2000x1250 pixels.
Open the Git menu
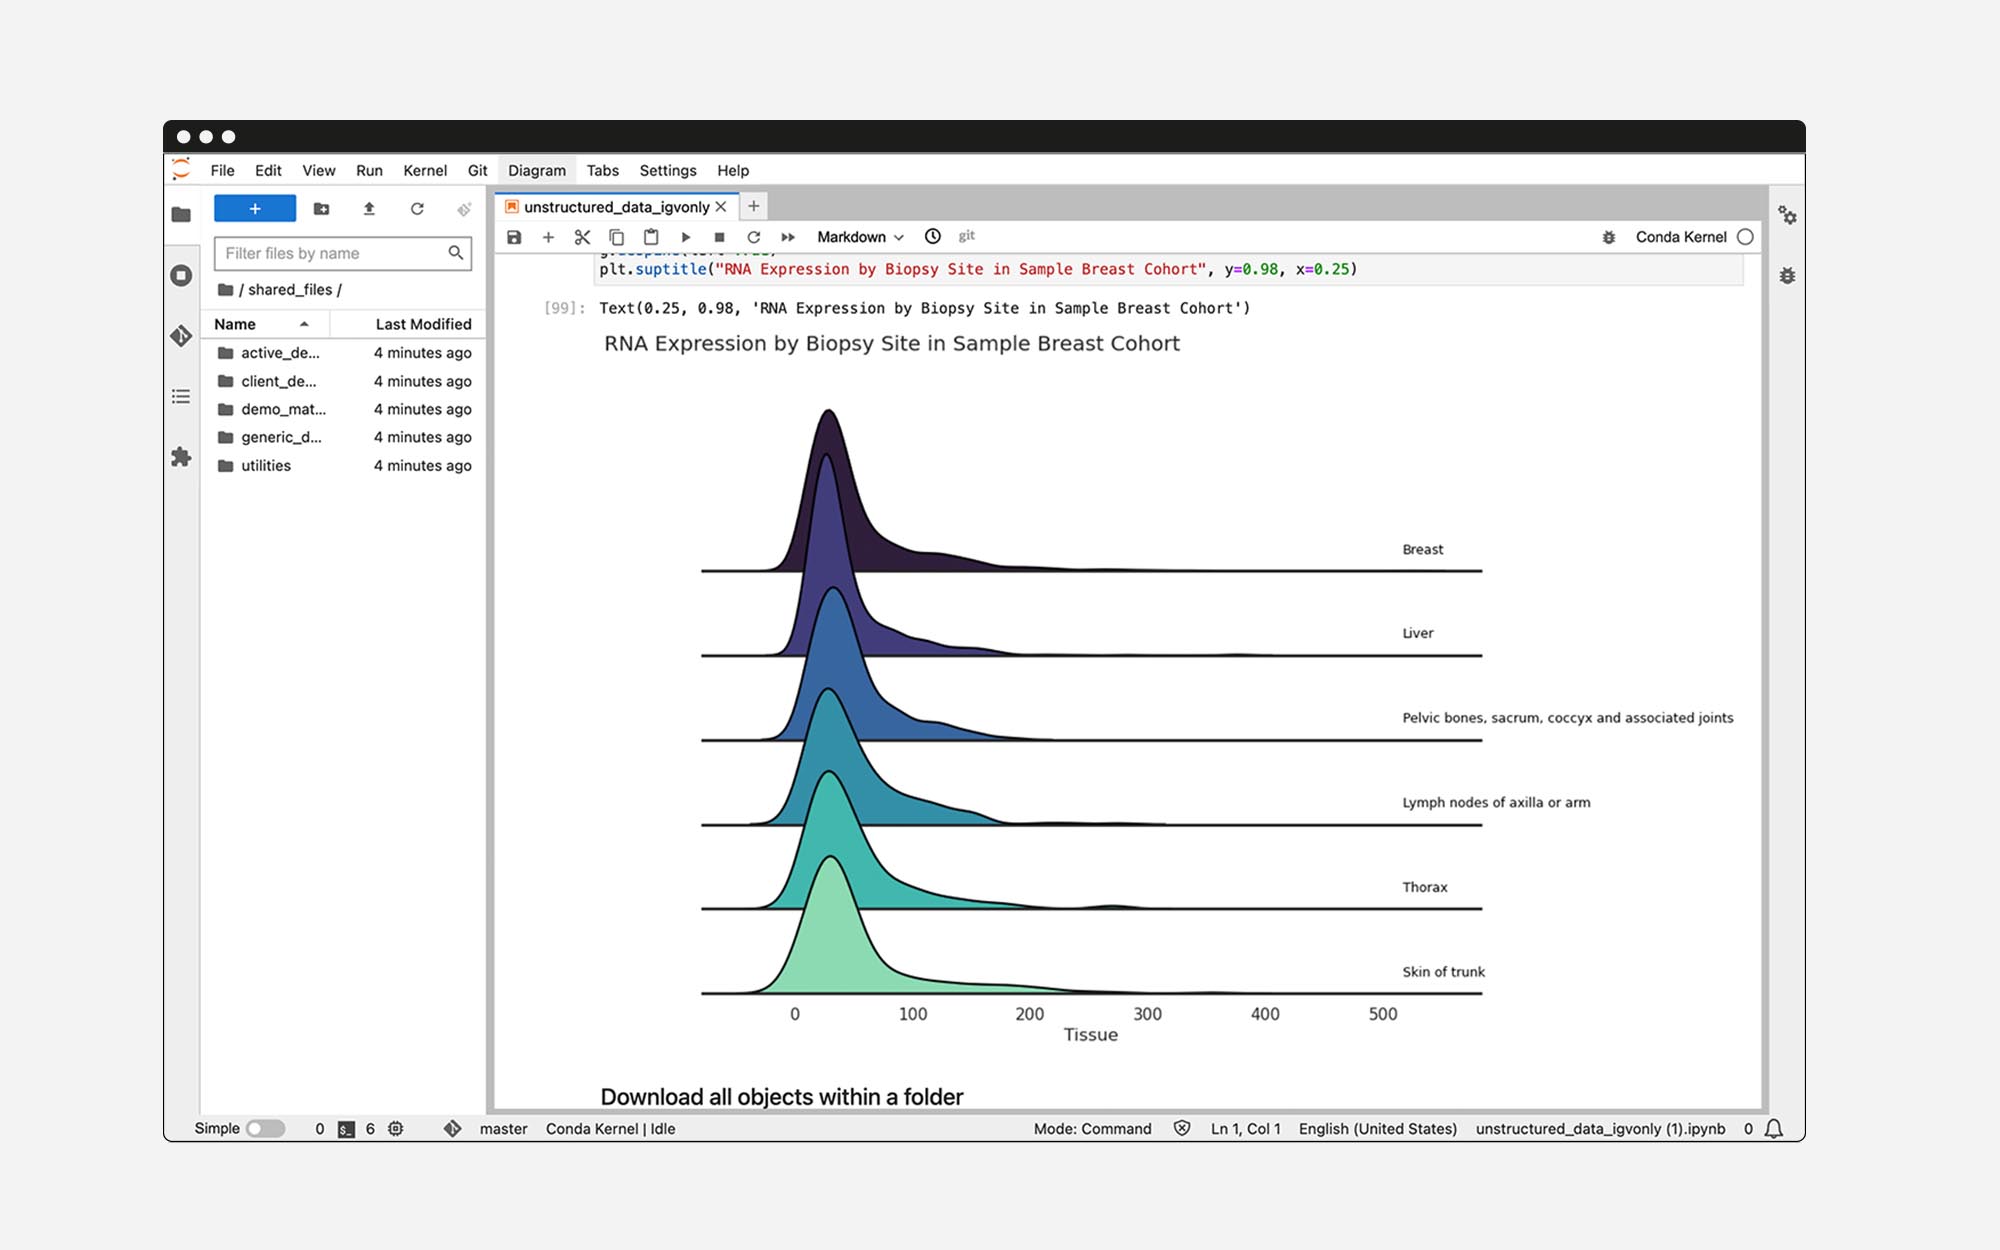point(477,170)
